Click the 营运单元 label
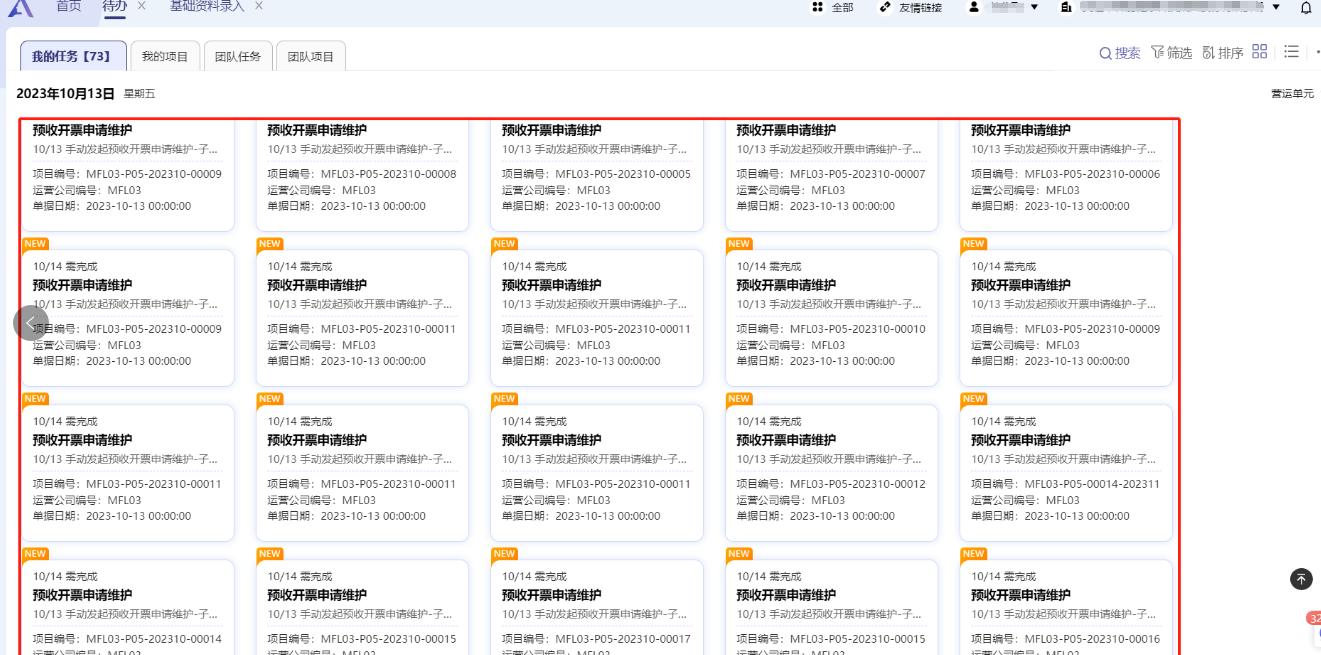 point(1292,93)
